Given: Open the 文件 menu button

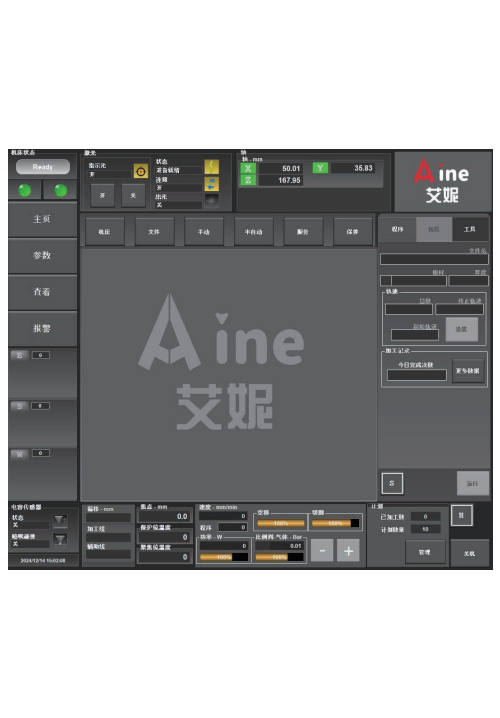Looking at the screenshot, I should [x=154, y=232].
